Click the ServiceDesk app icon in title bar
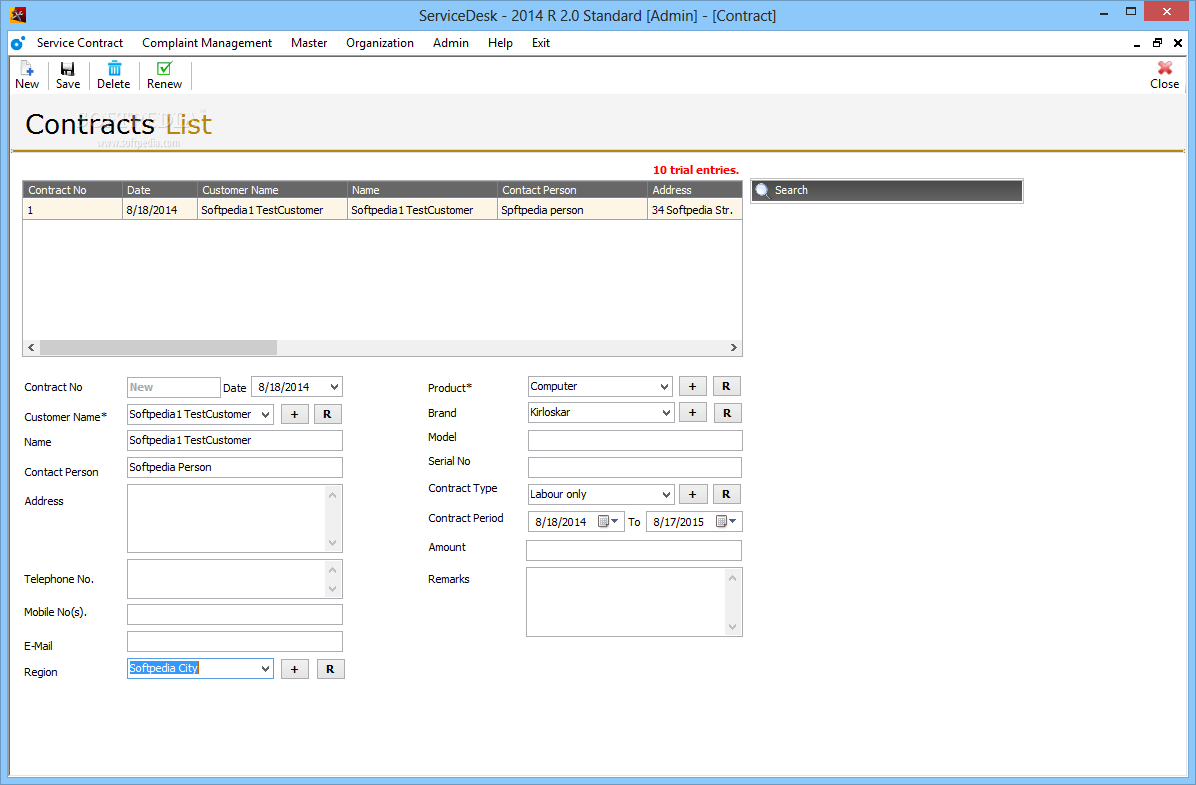 click(x=18, y=14)
